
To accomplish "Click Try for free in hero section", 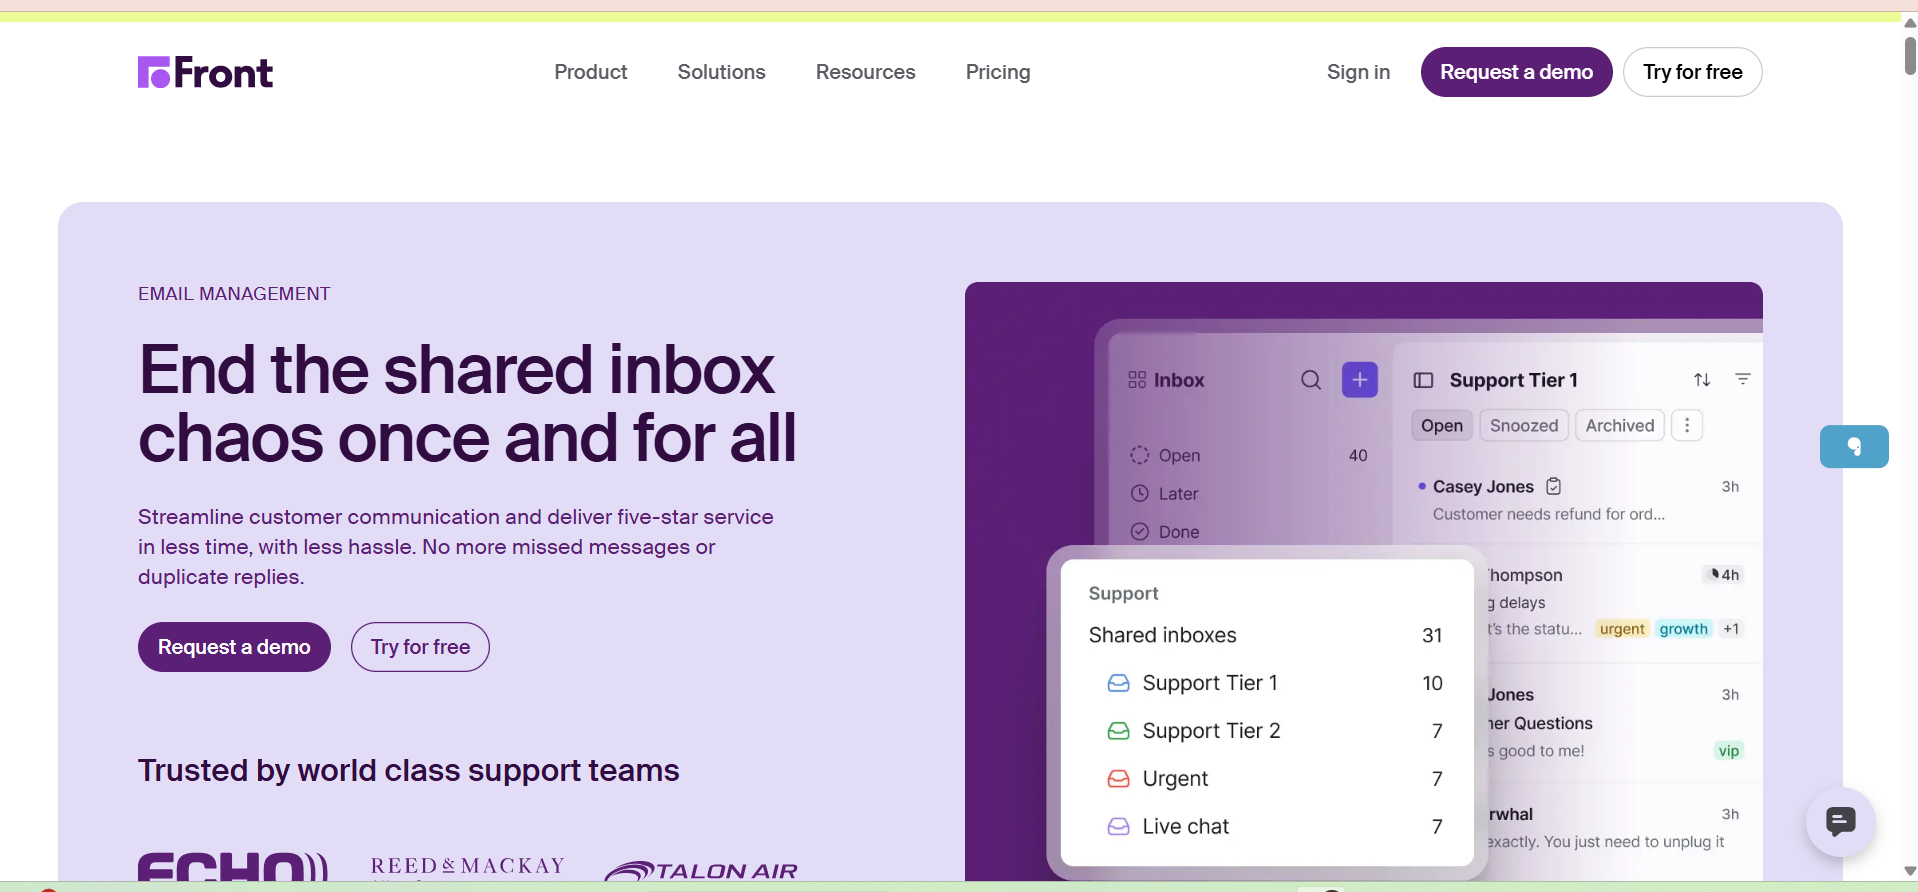I will point(420,647).
